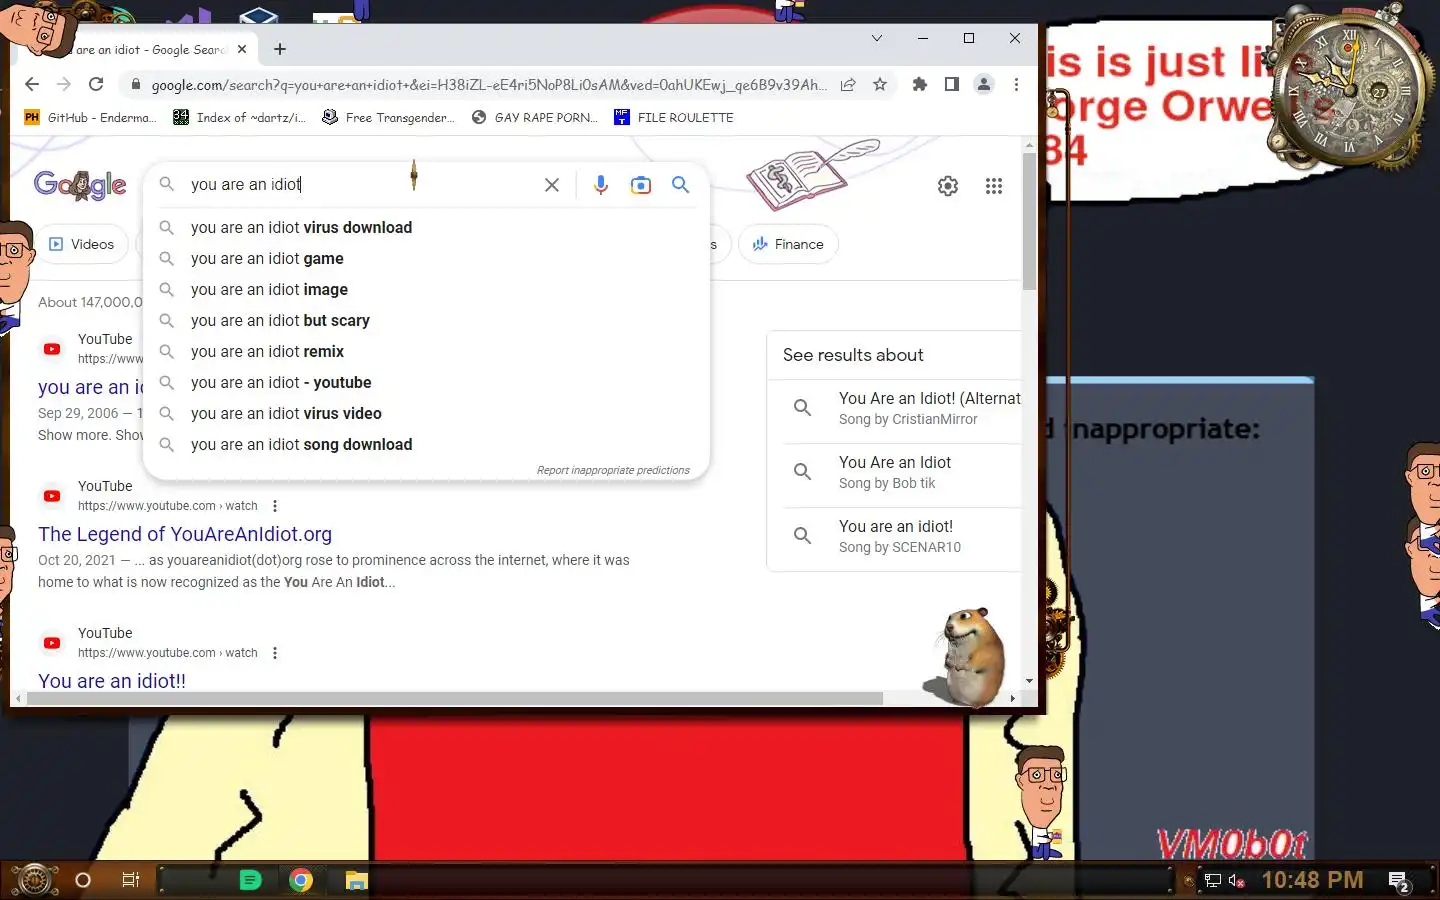Open the steampunk Start button on taskbar
1440x900 pixels.
point(34,880)
